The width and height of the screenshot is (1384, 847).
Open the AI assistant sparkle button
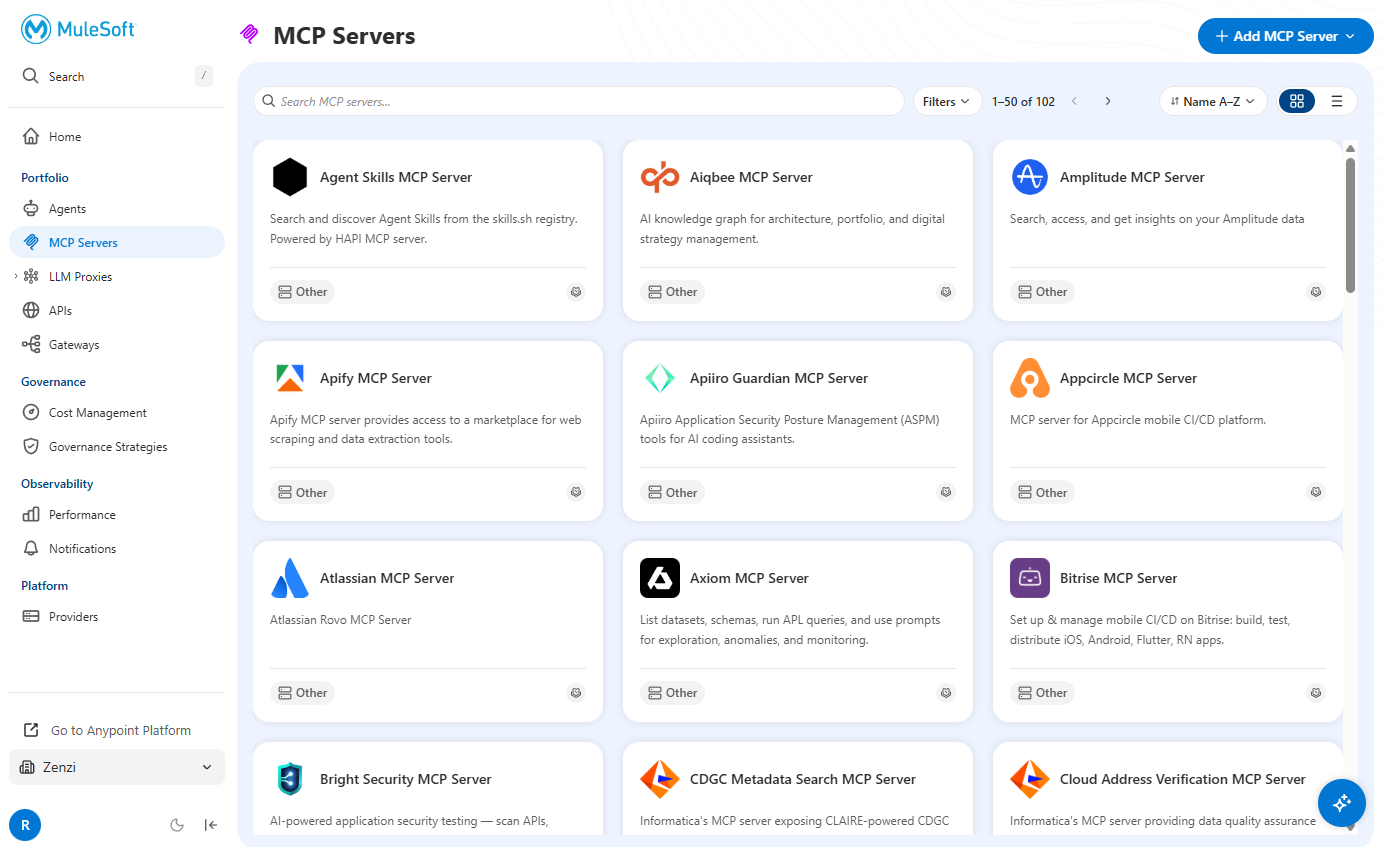(x=1342, y=802)
